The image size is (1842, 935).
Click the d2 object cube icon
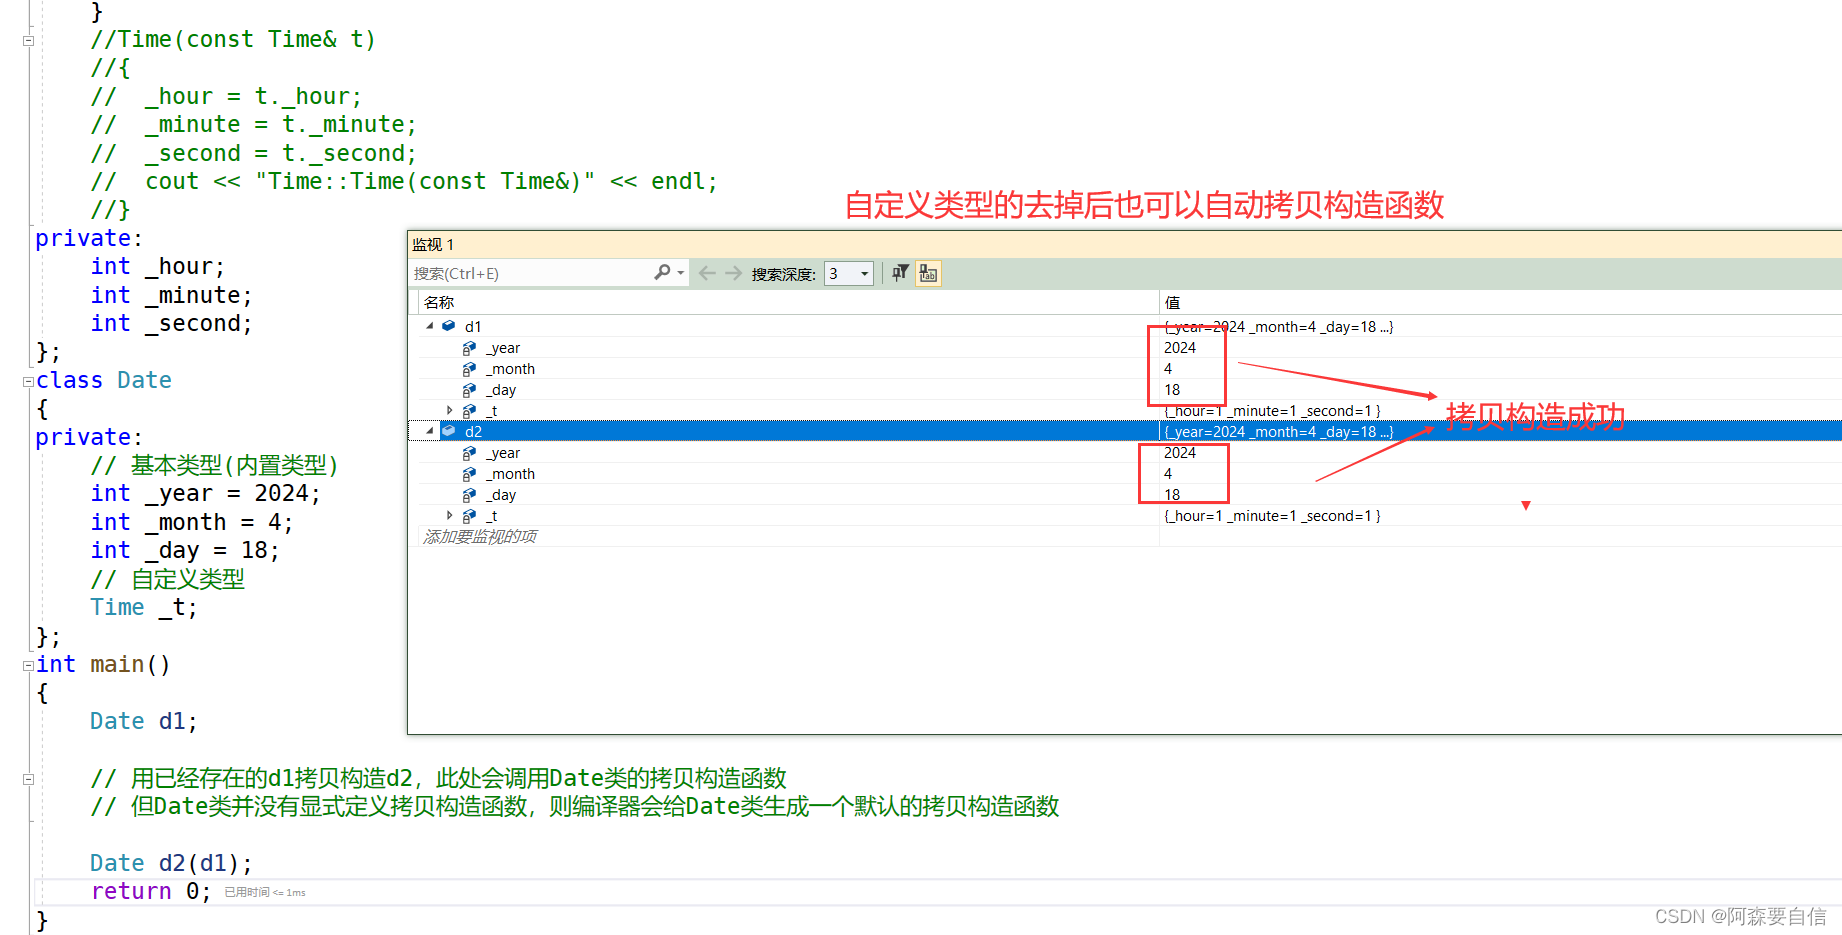tap(449, 431)
